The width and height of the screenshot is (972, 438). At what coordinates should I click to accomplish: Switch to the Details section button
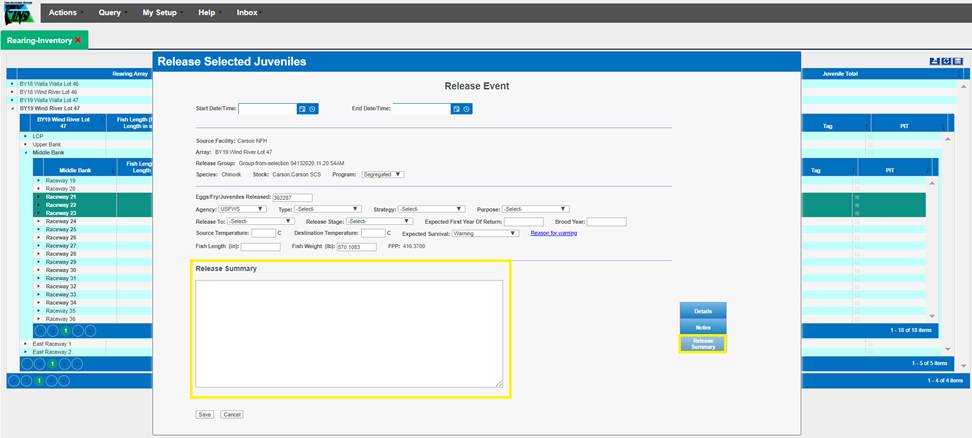tap(703, 312)
